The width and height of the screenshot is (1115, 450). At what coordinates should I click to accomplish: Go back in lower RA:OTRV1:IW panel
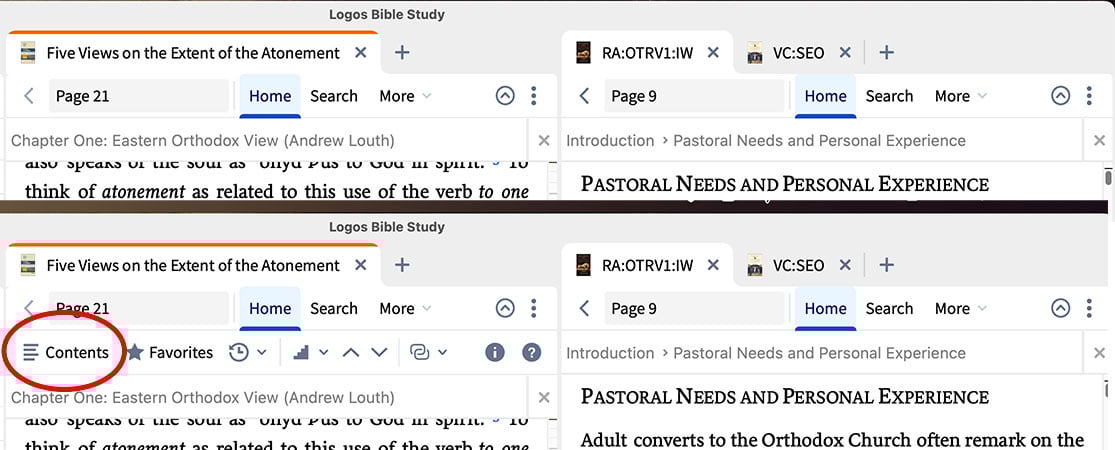pyautogui.click(x=585, y=309)
